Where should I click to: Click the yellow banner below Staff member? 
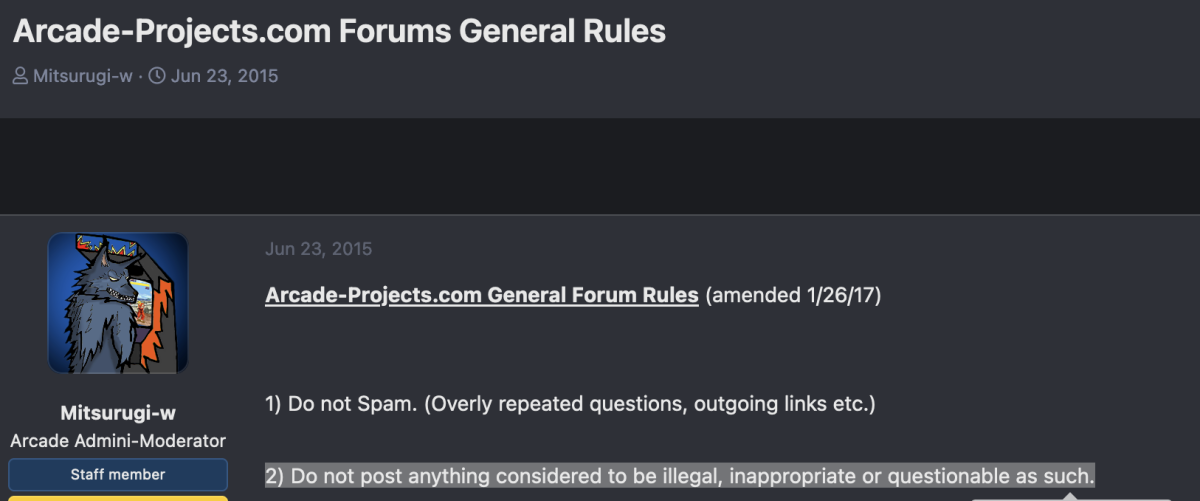pos(118,498)
